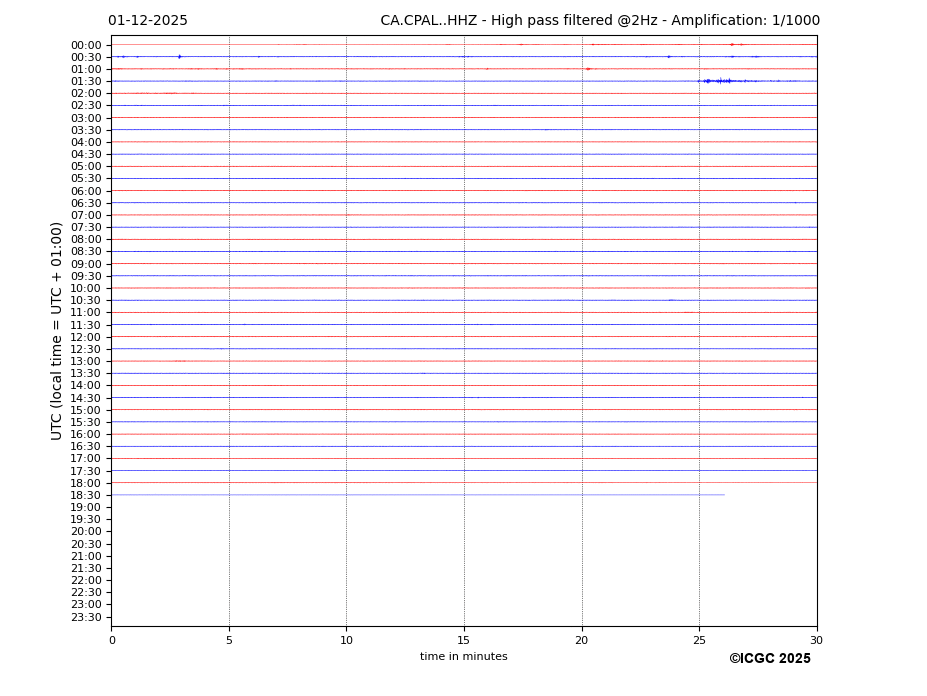Click the 30 tick on minutes axis
The width and height of the screenshot is (927, 696).
tap(816, 640)
